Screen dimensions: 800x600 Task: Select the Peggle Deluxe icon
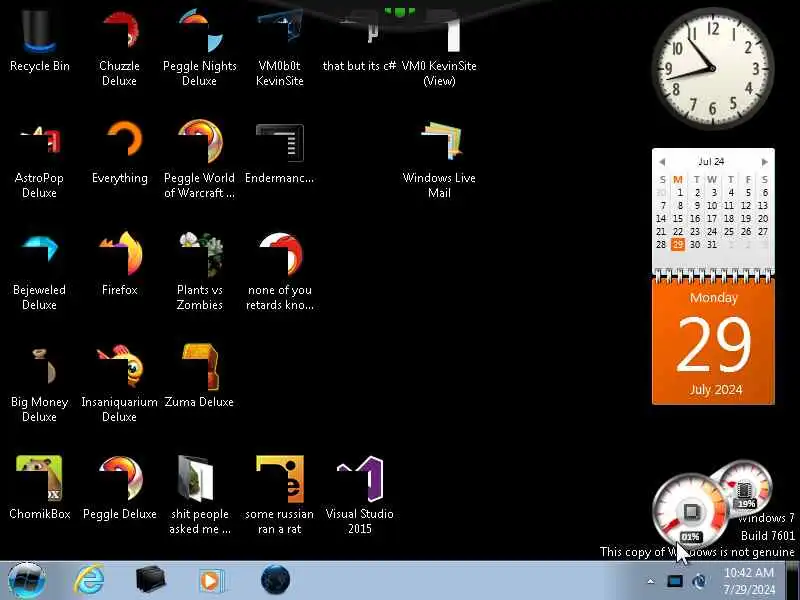[119, 488]
